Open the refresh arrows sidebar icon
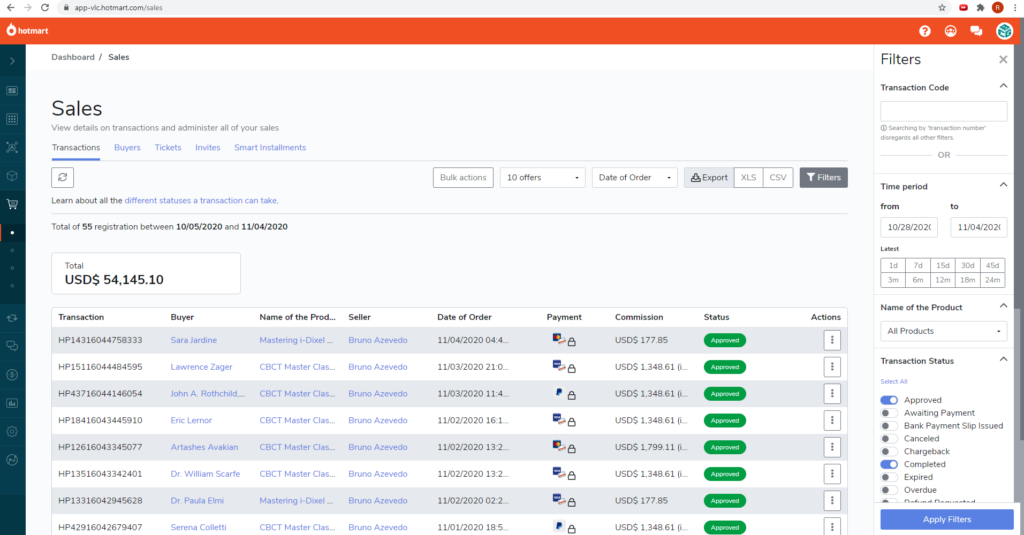The width and height of the screenshot is (1024, 535). (12, 318)
